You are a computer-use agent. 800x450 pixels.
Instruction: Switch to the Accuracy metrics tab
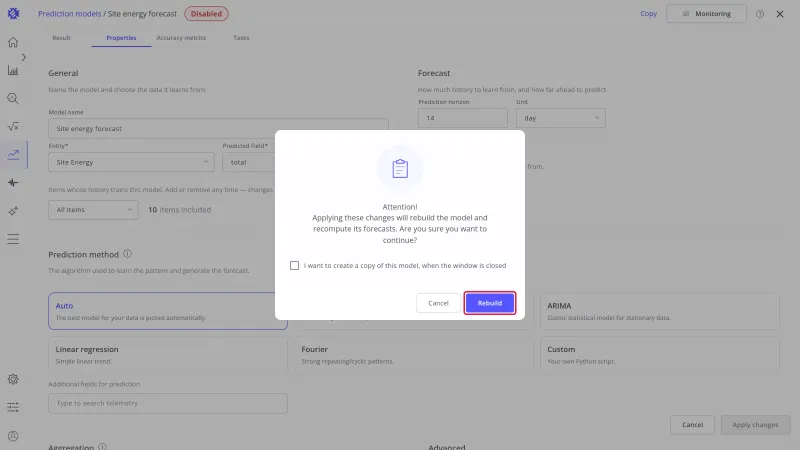(181, 38)
